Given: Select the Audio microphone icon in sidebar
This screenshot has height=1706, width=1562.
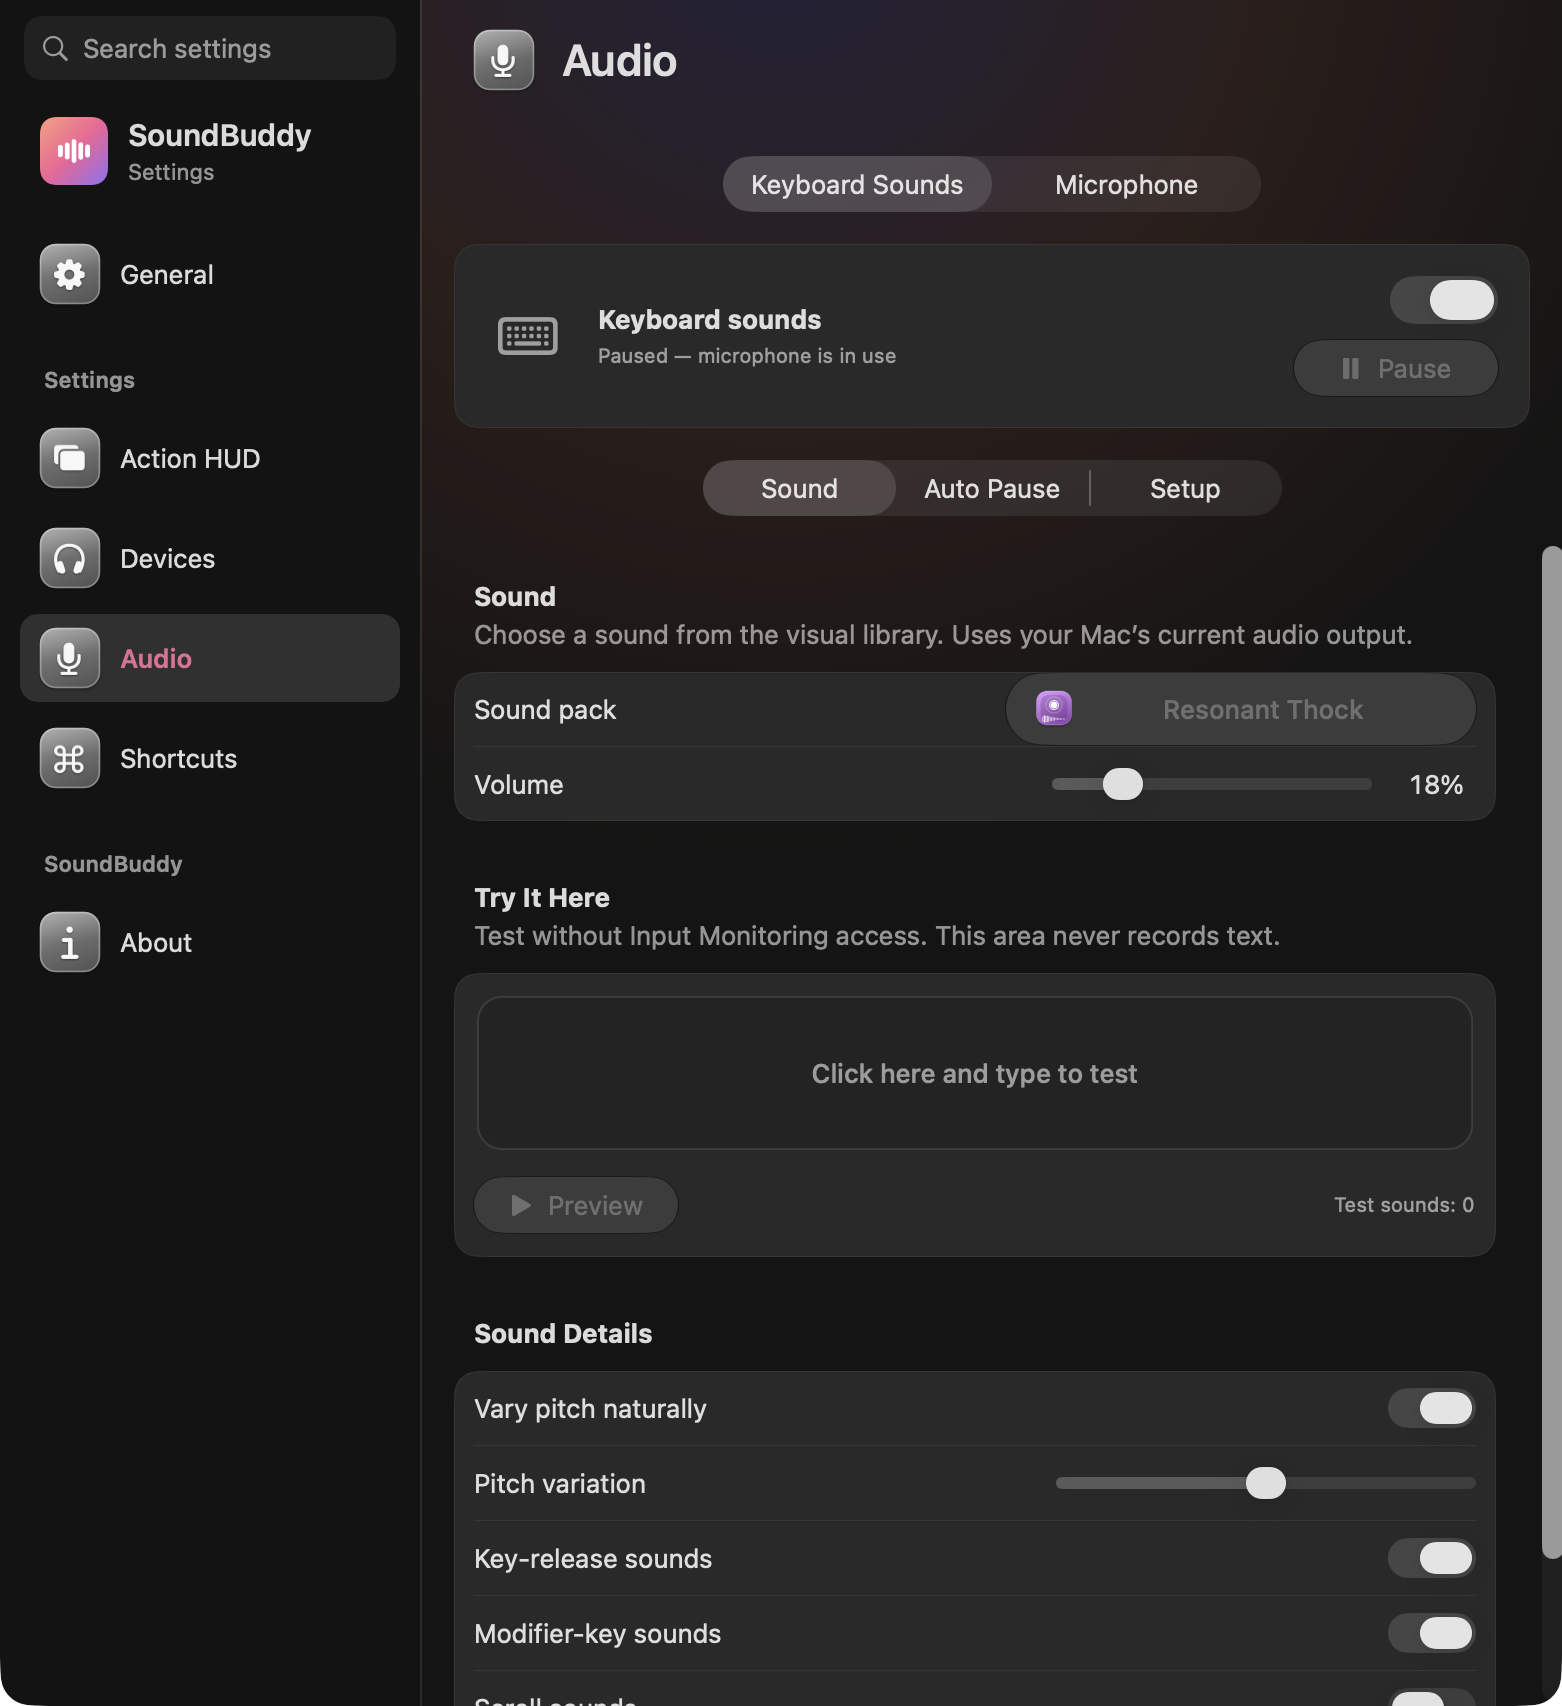Looking at the screenshot, I should coord(70,658).
